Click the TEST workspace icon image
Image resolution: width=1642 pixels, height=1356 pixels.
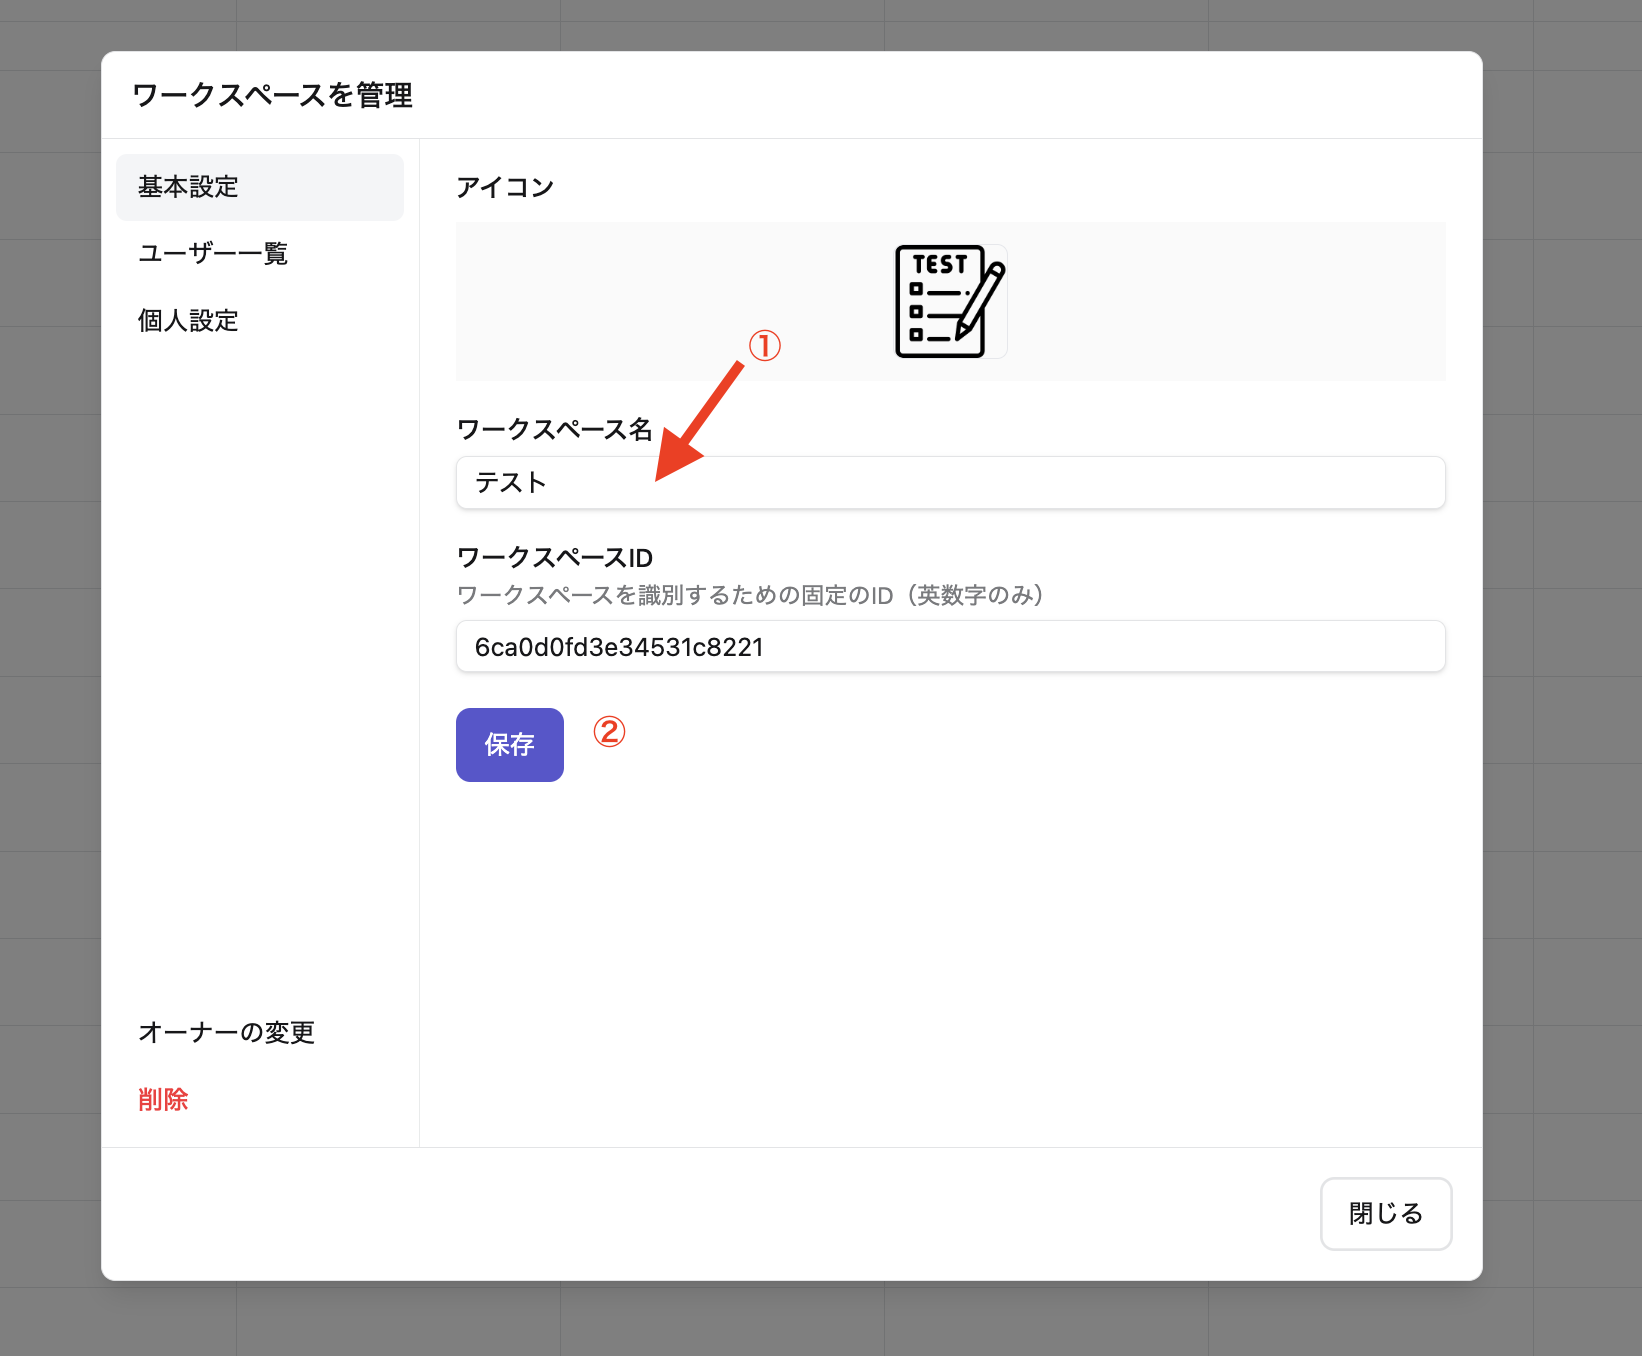[x=950, y=301]
